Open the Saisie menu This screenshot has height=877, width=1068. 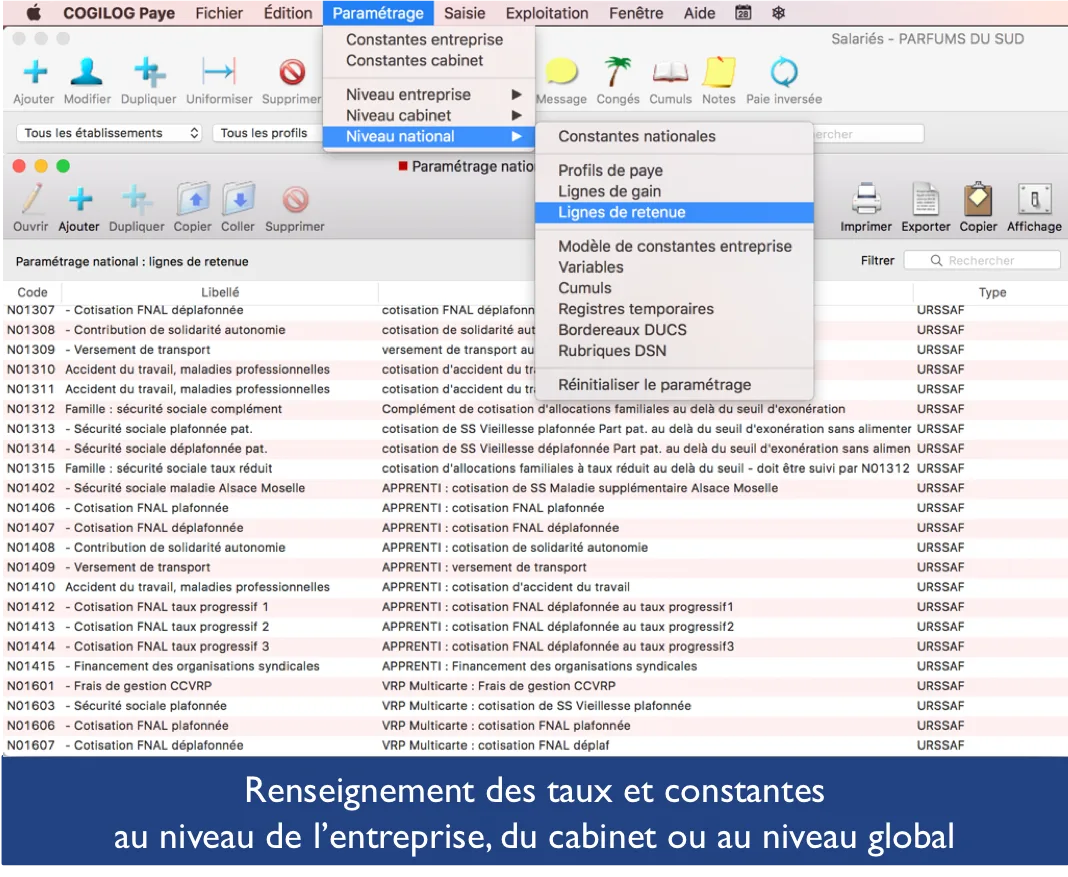(x=465, y=13)
